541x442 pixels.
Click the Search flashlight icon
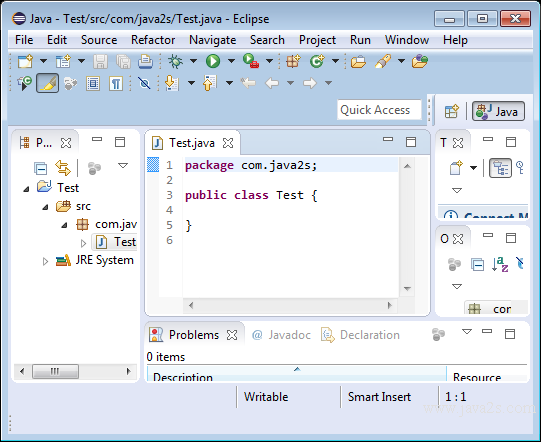[382, 61]
